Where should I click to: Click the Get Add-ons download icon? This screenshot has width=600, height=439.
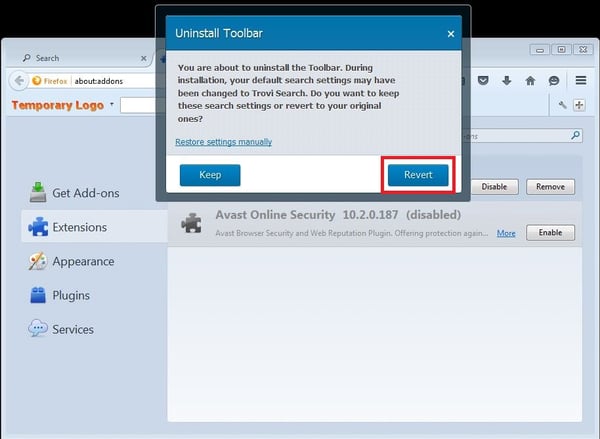click(38, 193)
